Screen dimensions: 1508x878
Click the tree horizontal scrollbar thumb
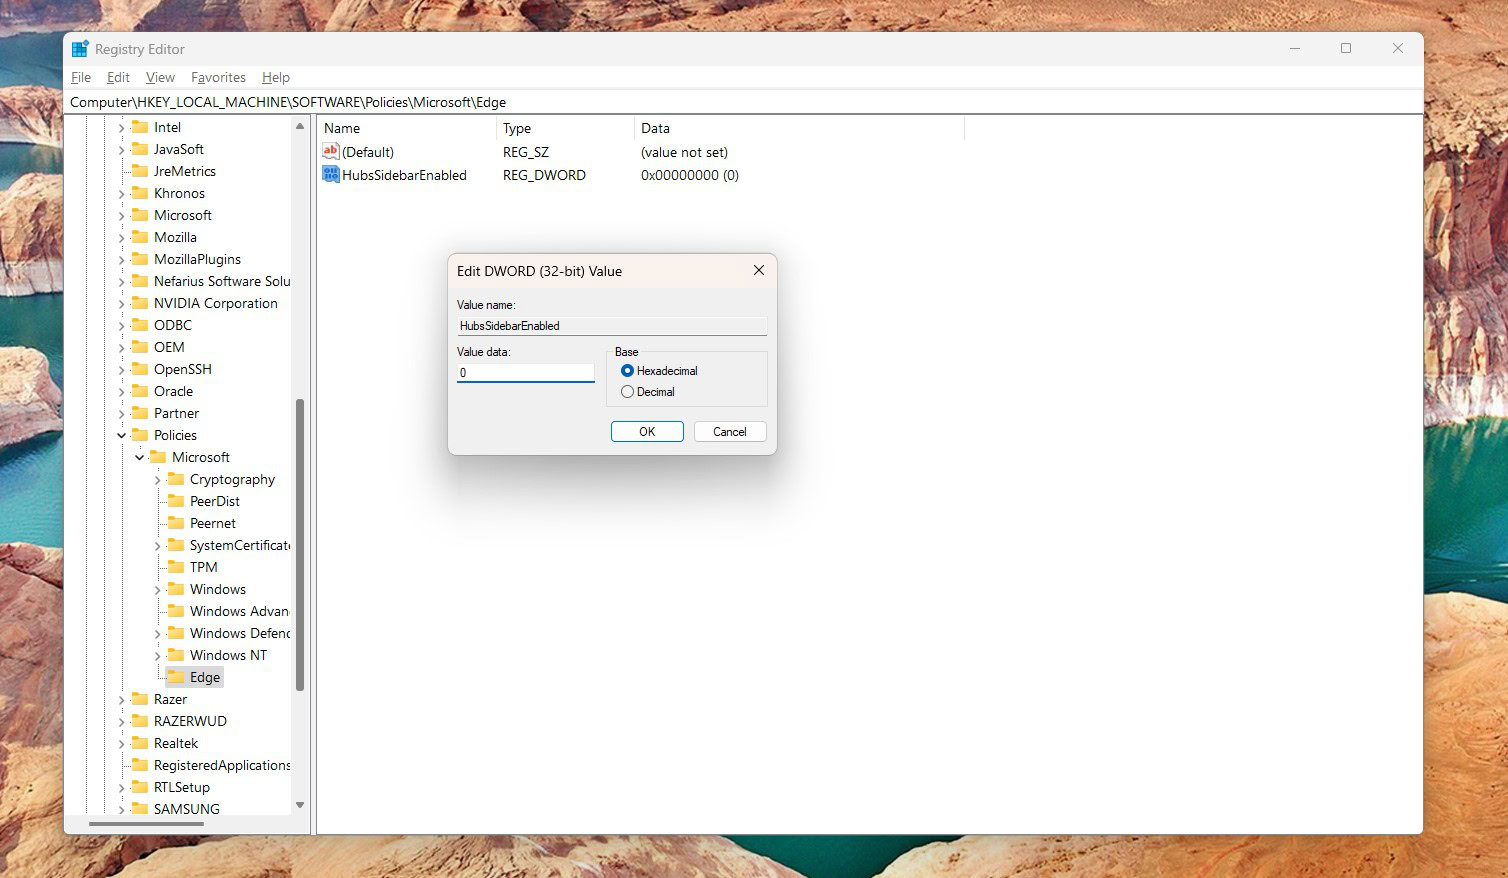(146, 824)
